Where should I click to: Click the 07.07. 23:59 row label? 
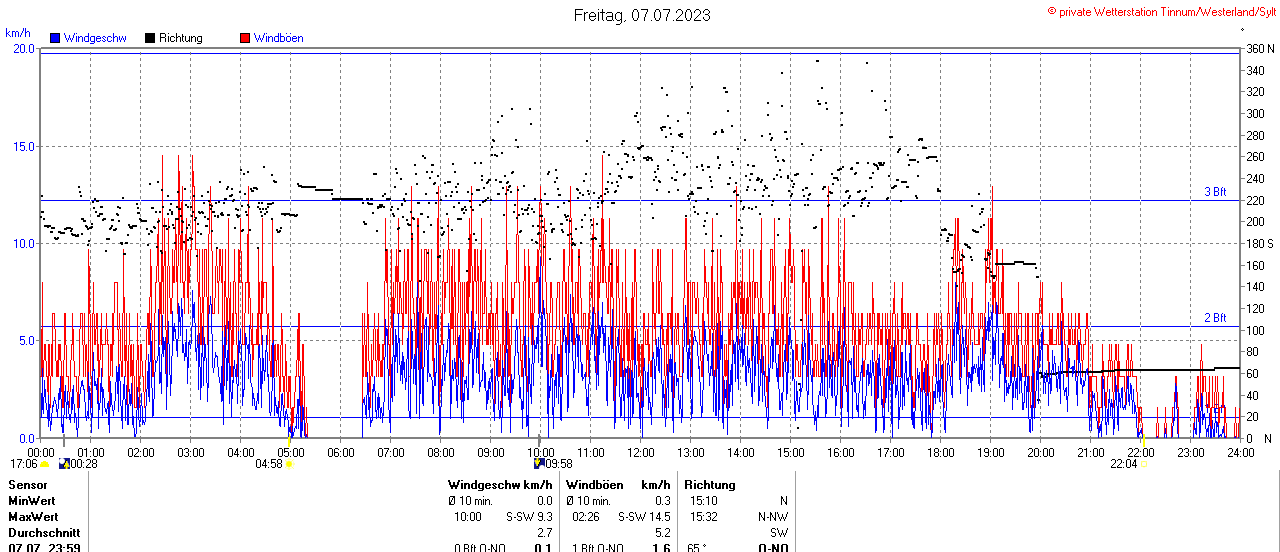(44, 547)
